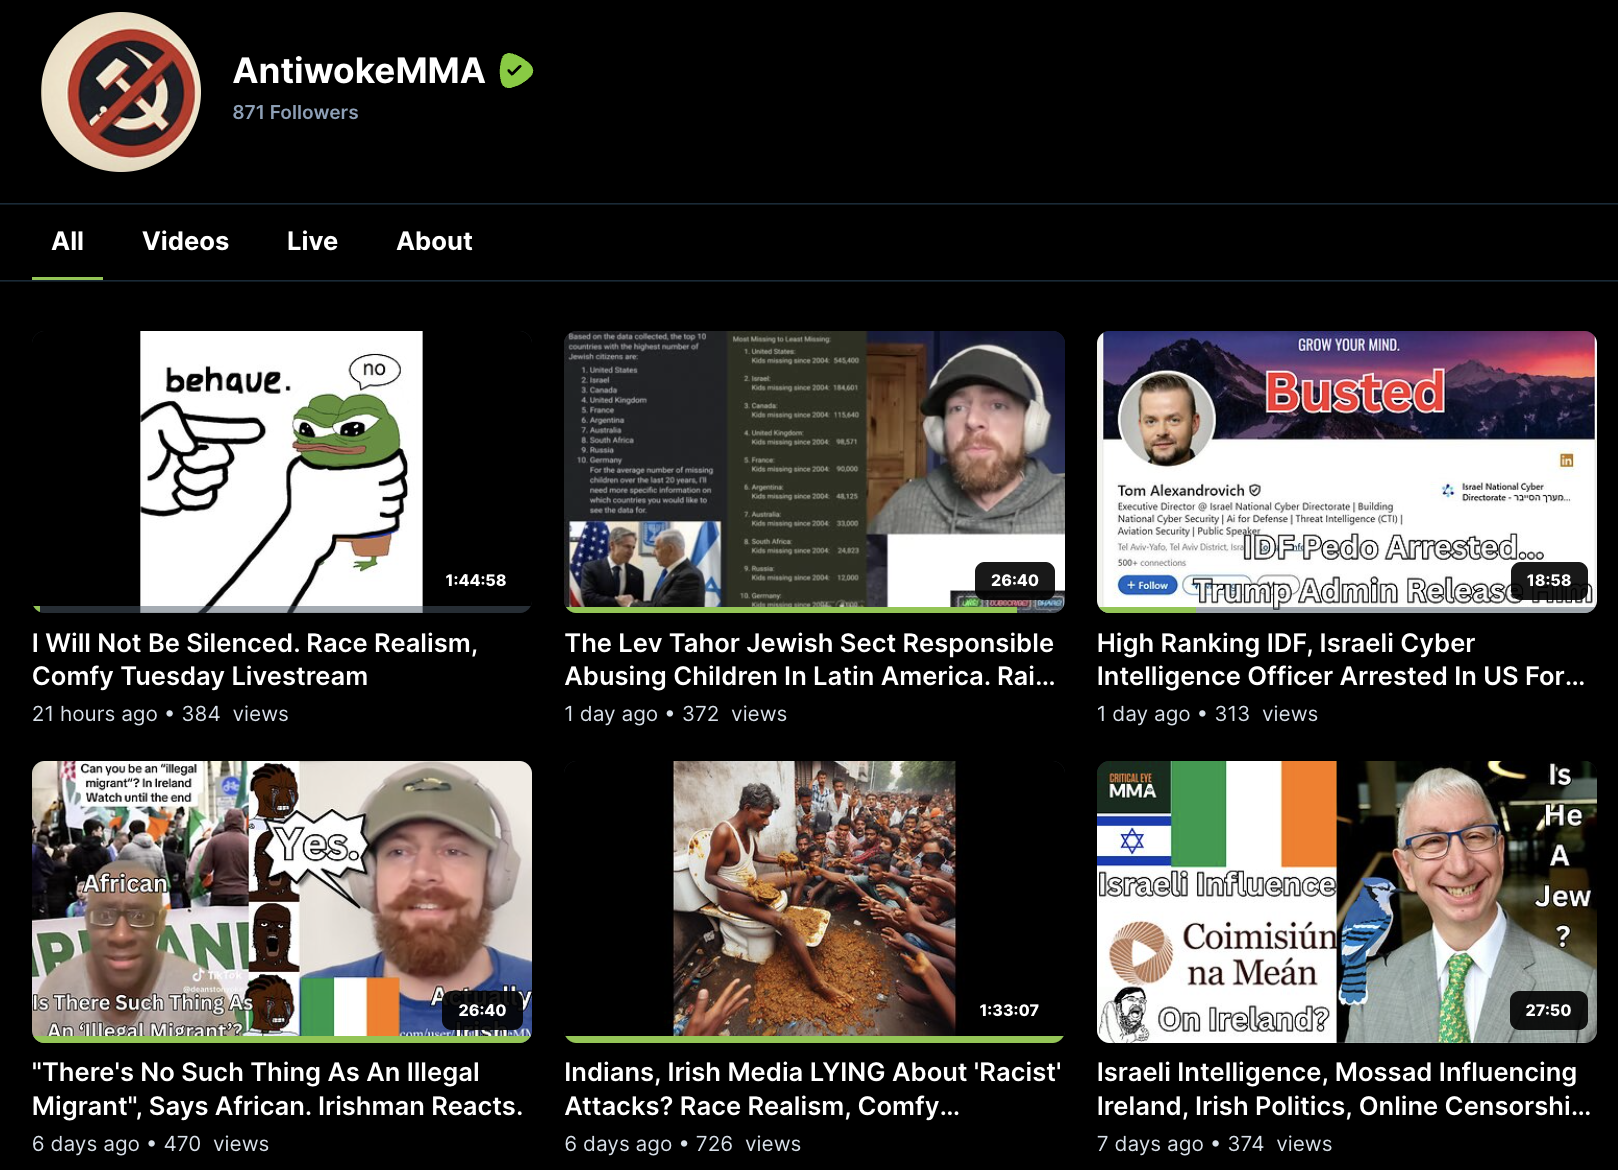The width and height of the screenshot is (1618, 1170).
Task: Open the thumbnail for the Lev Tahor video
Action: (814, 471)
